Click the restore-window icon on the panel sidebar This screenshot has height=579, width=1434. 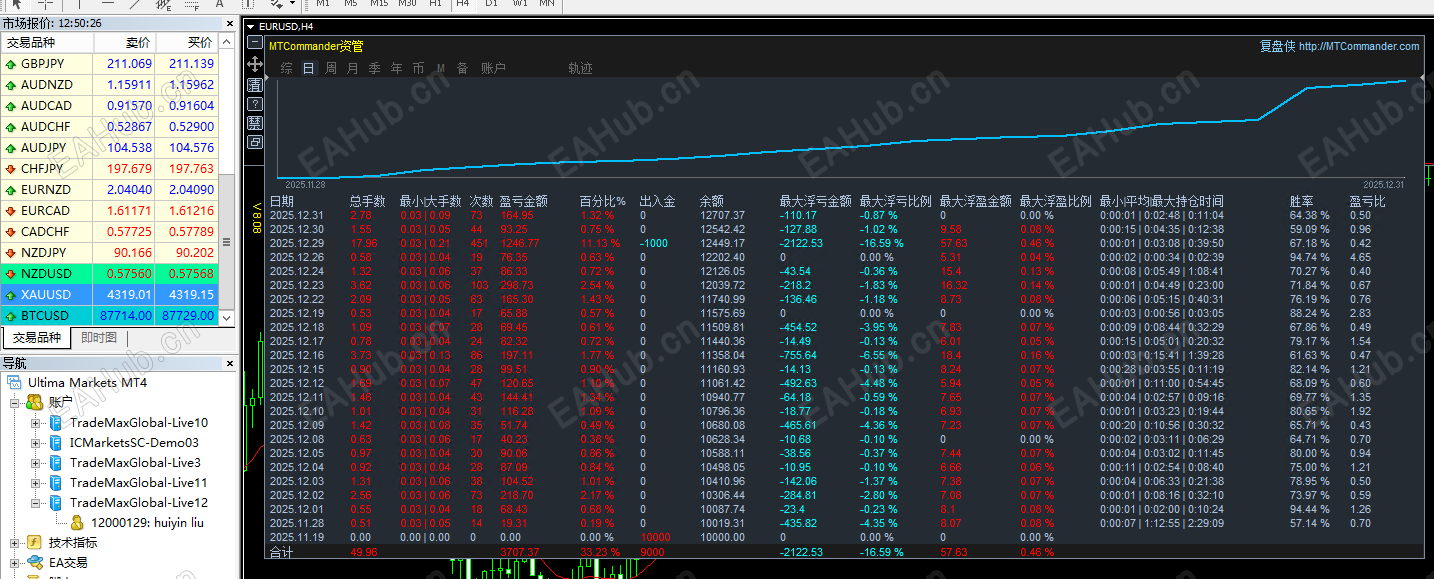pyautogui.click(x=255, y=142)
